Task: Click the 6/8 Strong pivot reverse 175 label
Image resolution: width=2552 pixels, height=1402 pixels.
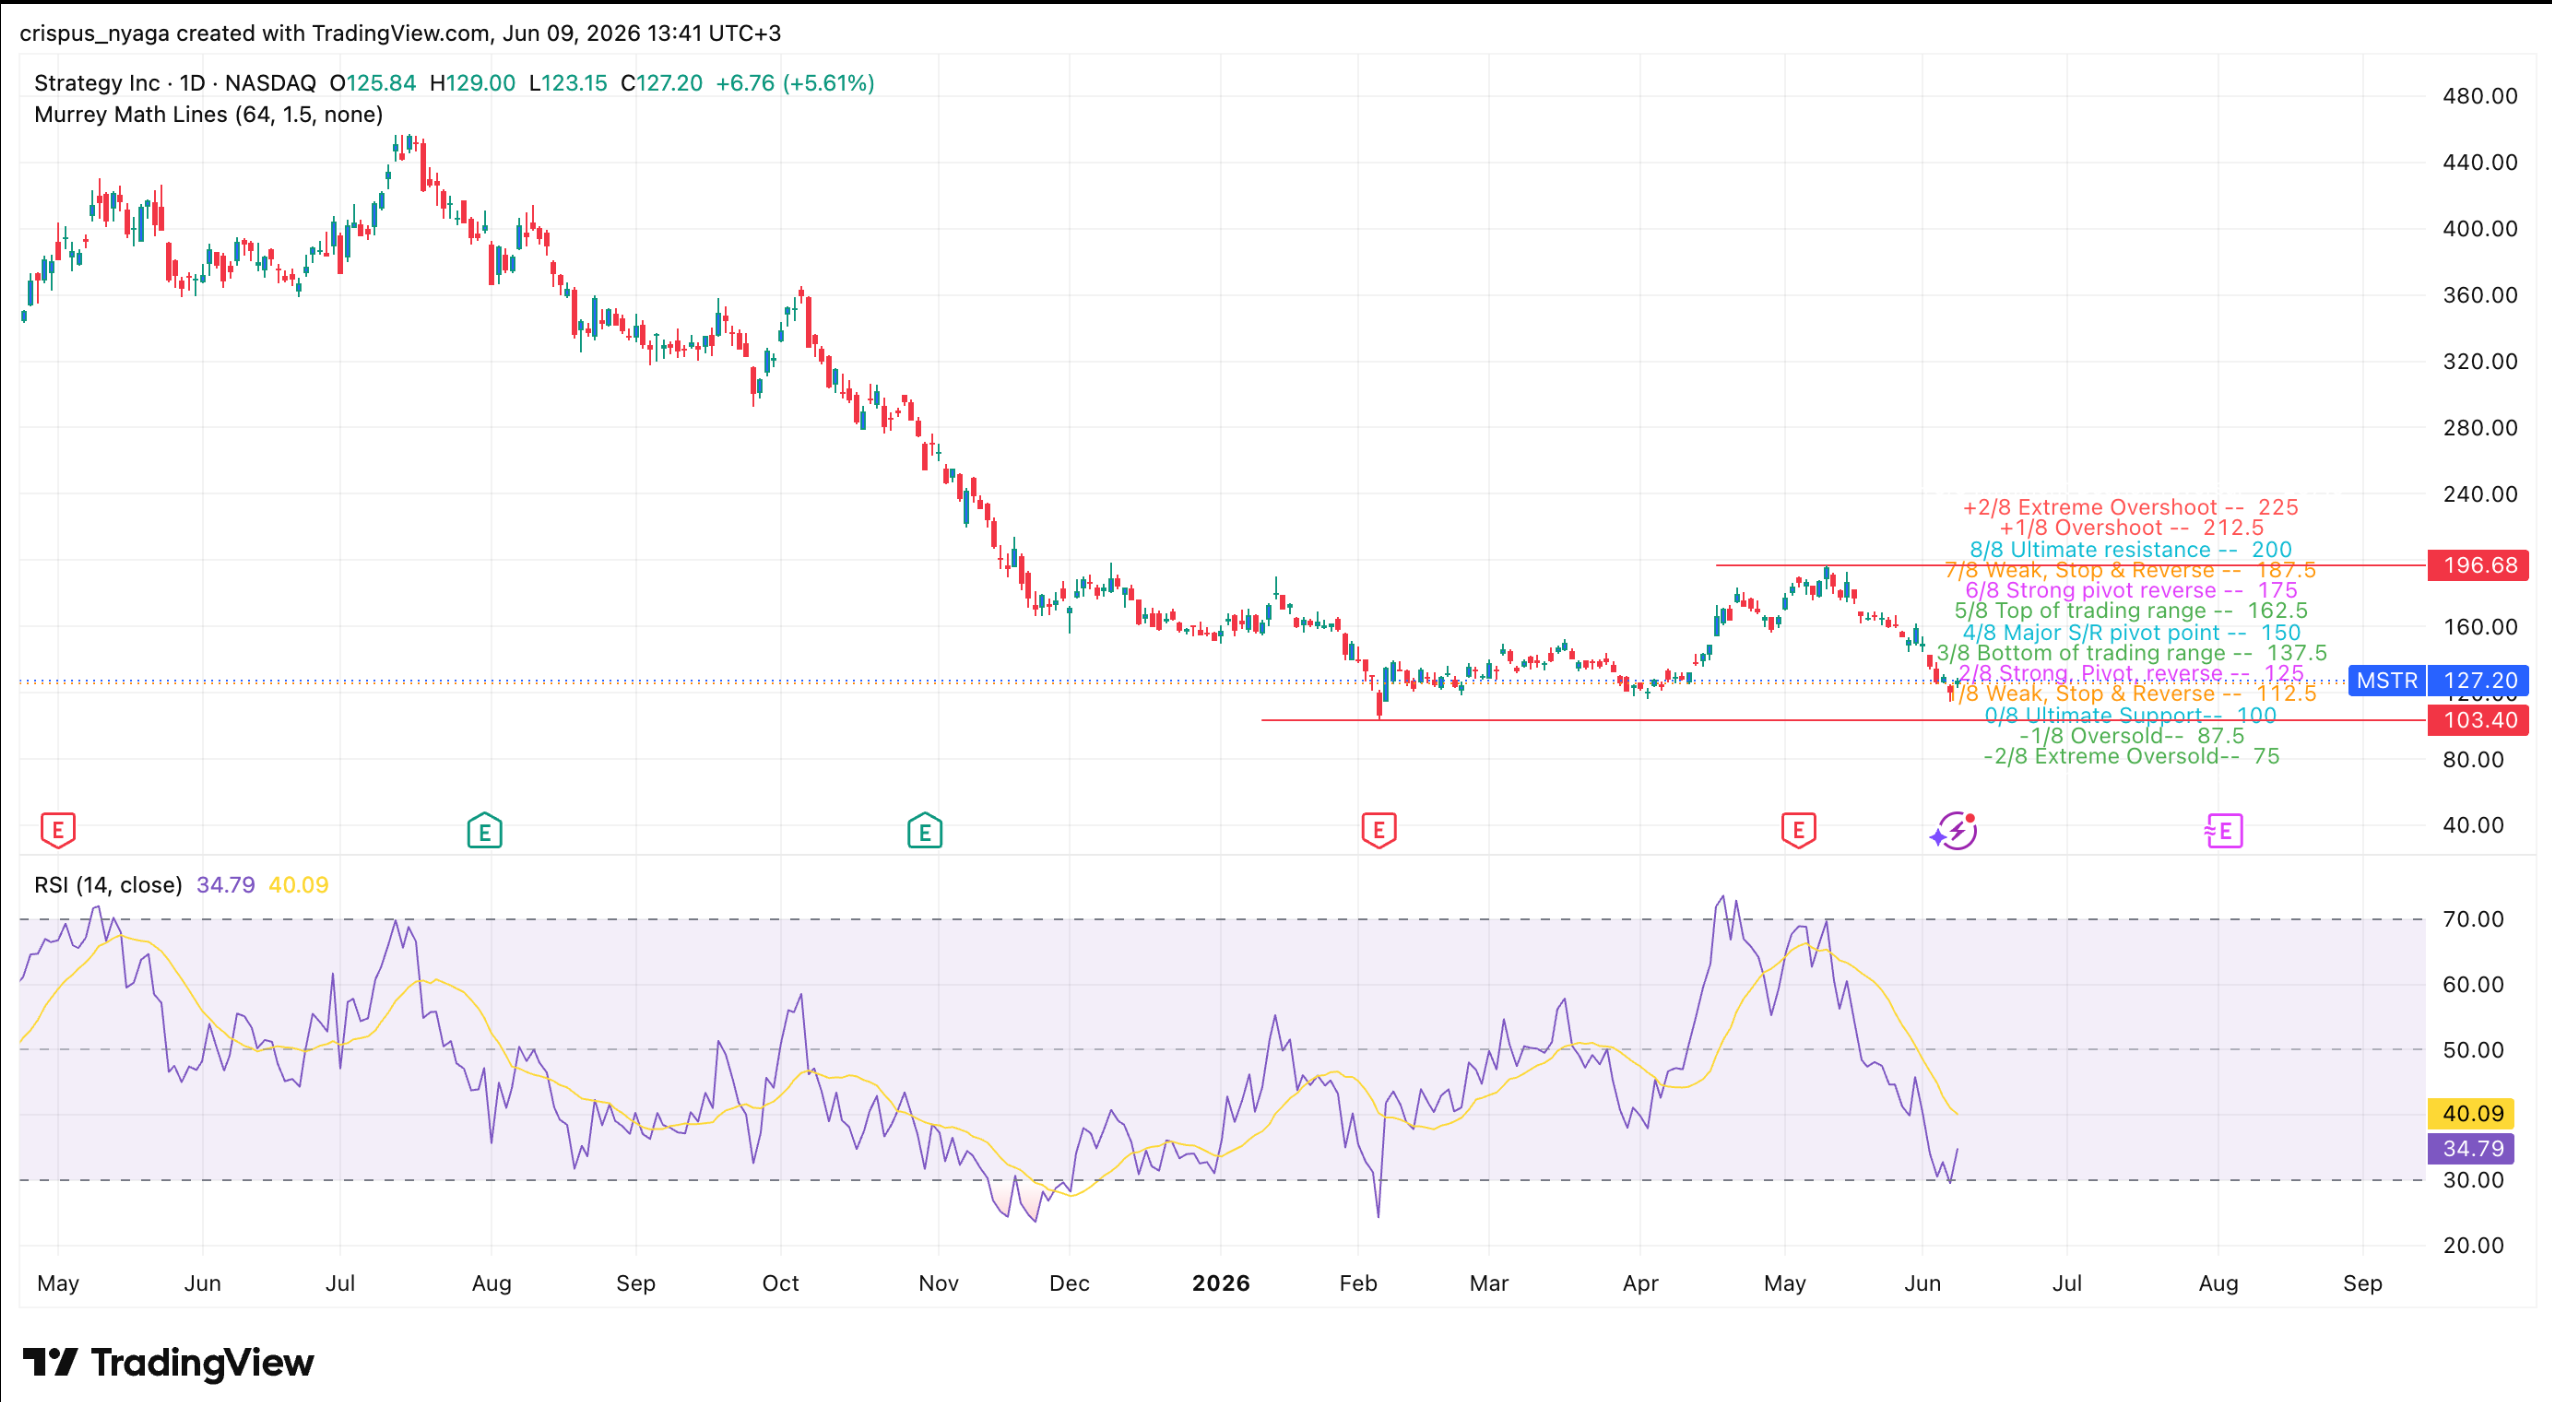Action: pos(2131,590)
